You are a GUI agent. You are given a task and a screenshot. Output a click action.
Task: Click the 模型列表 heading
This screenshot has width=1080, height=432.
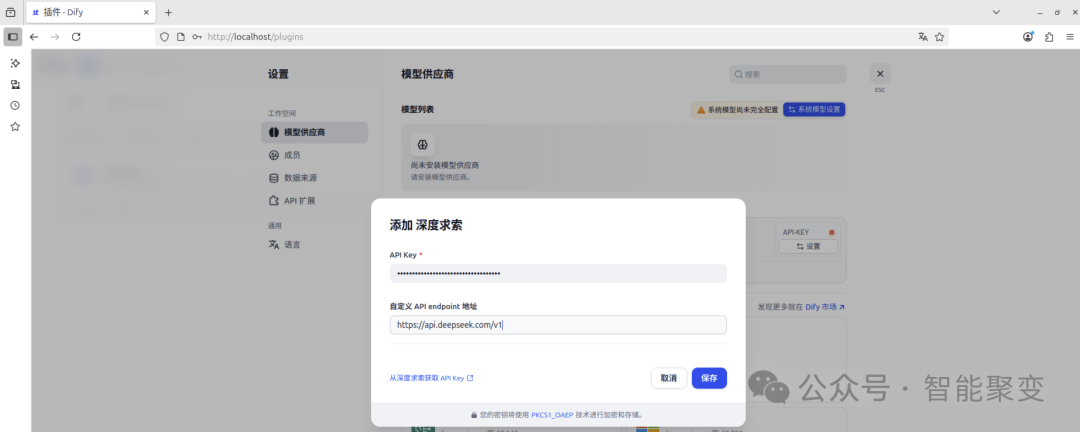click(417, 110)
